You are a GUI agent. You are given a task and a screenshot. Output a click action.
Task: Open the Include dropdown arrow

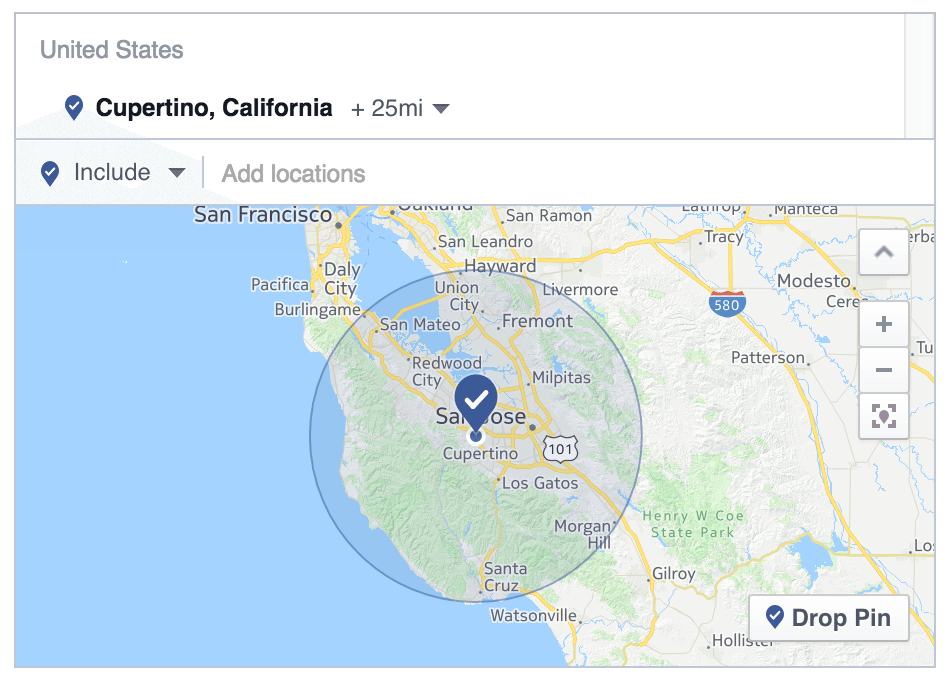[x=177, y=173]
